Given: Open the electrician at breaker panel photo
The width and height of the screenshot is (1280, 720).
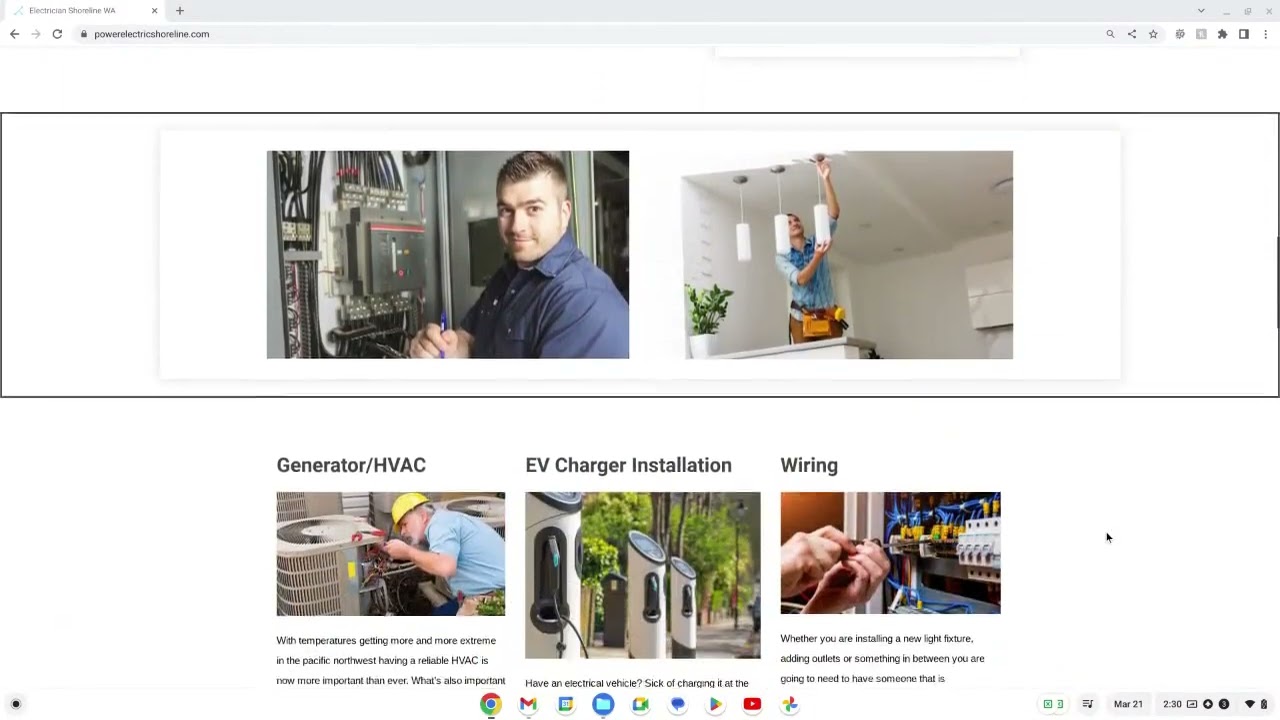Looking at the screenshot, I should [448, 255].
